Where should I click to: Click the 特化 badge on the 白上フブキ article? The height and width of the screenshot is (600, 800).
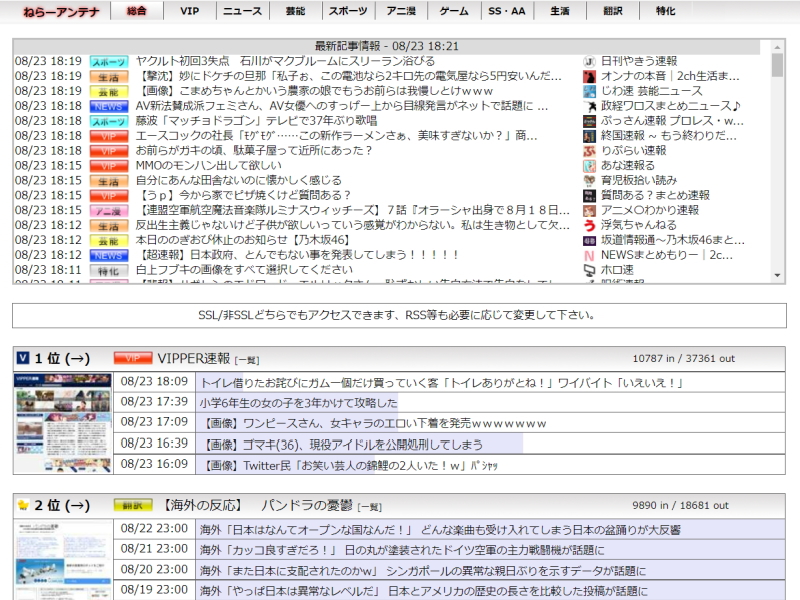click(x=109, y=271)
